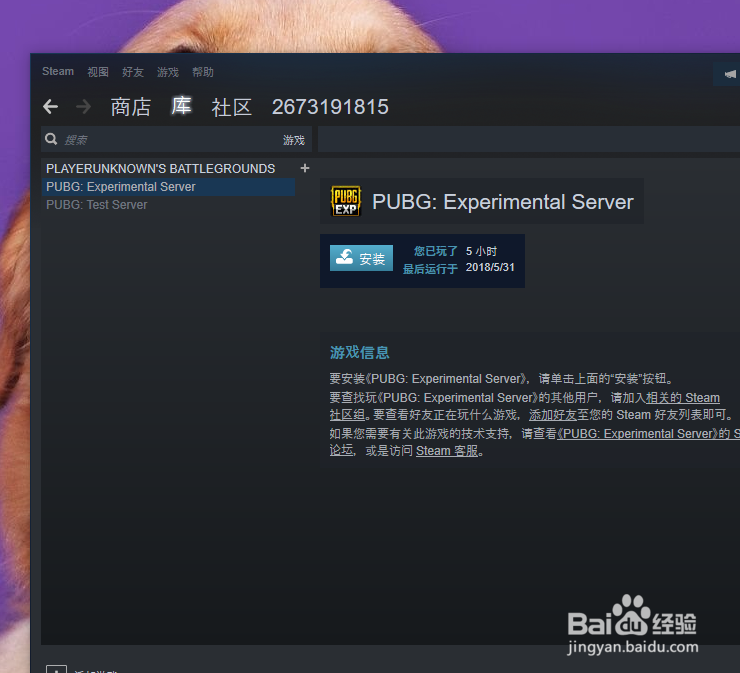740x673 pixels.
Task: Open the 帮助 menu
Action: pyautogui.click(x=203, y=72)
